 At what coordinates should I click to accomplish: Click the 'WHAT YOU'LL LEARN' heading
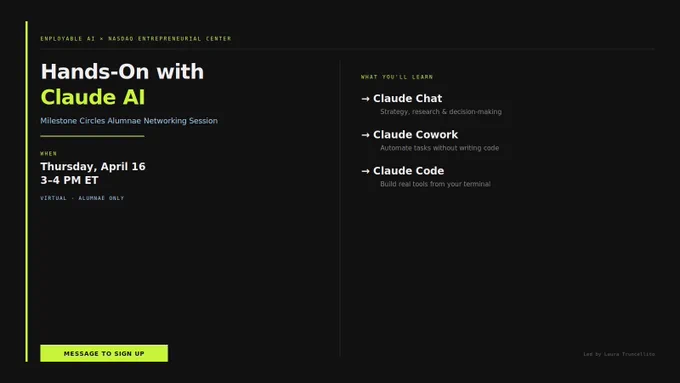[397, 77]
